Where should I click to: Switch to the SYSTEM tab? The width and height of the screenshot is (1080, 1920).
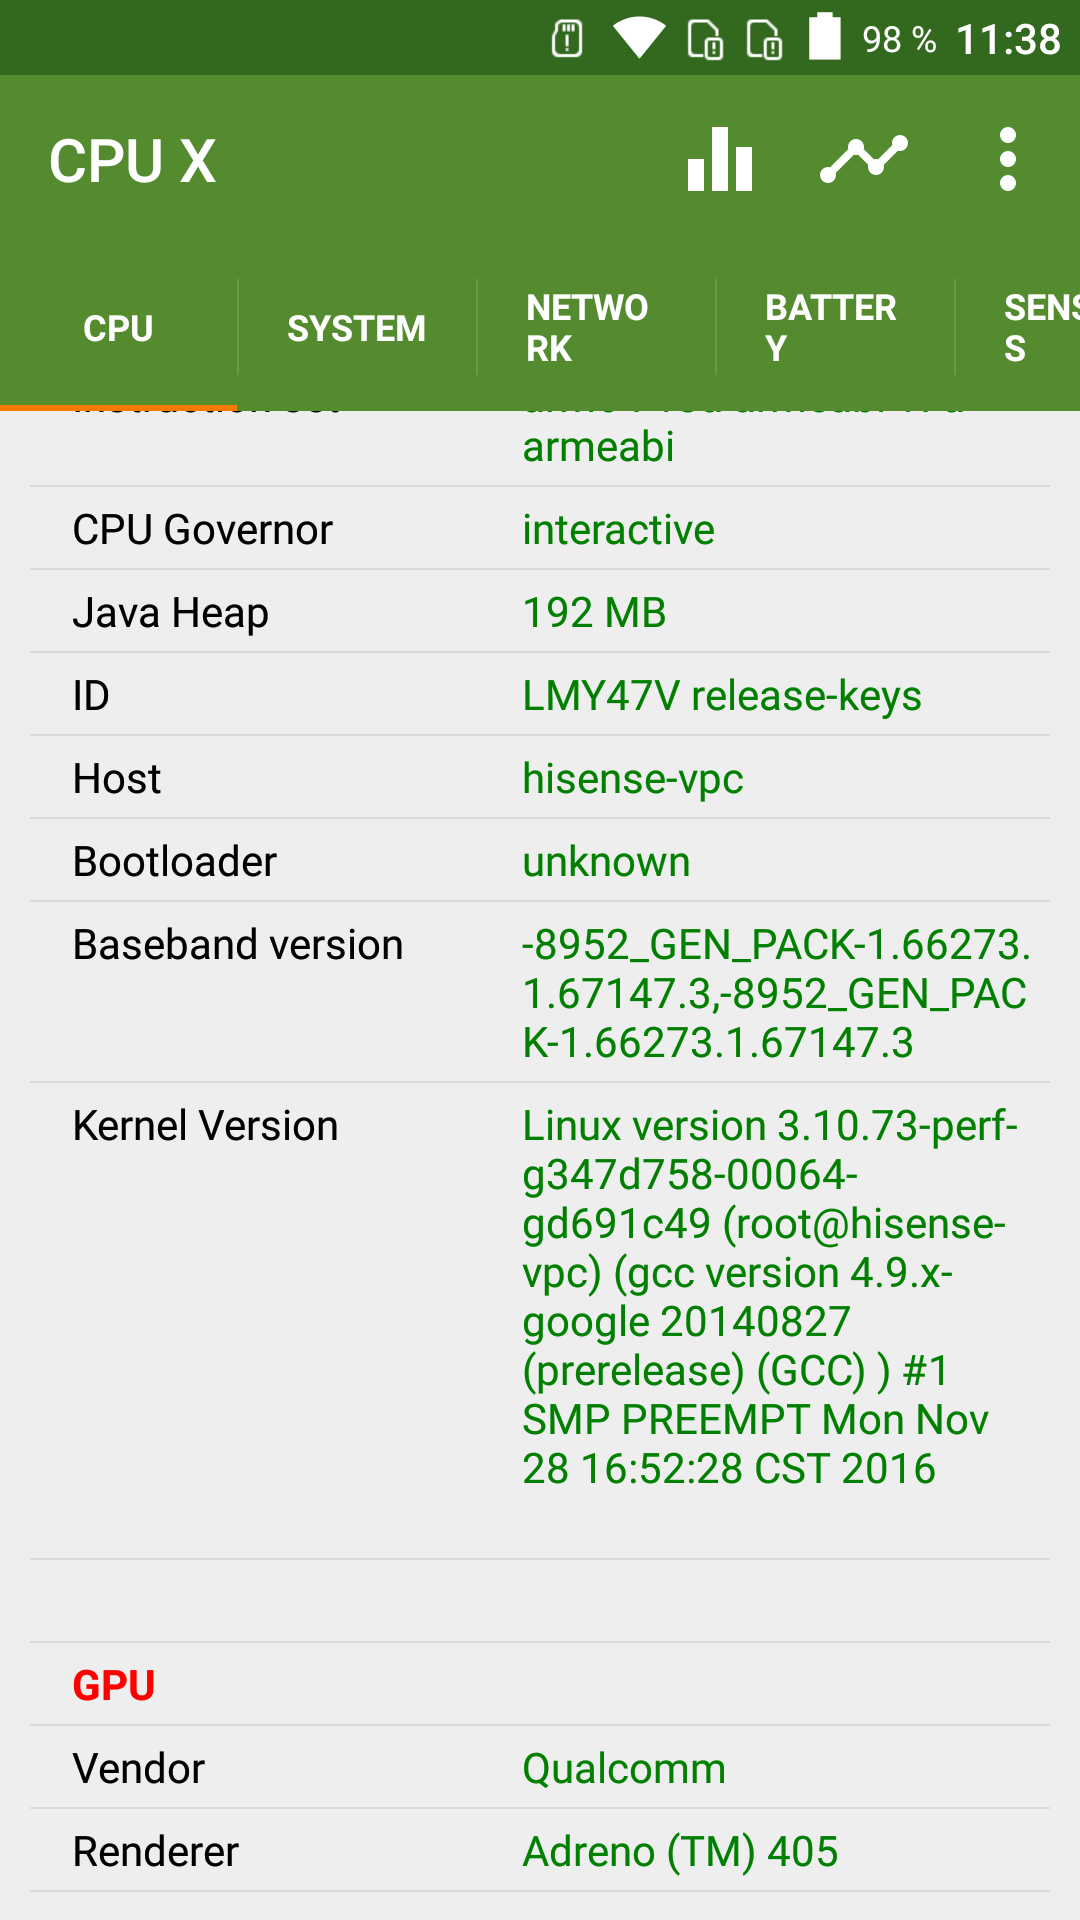coord(356,328)
